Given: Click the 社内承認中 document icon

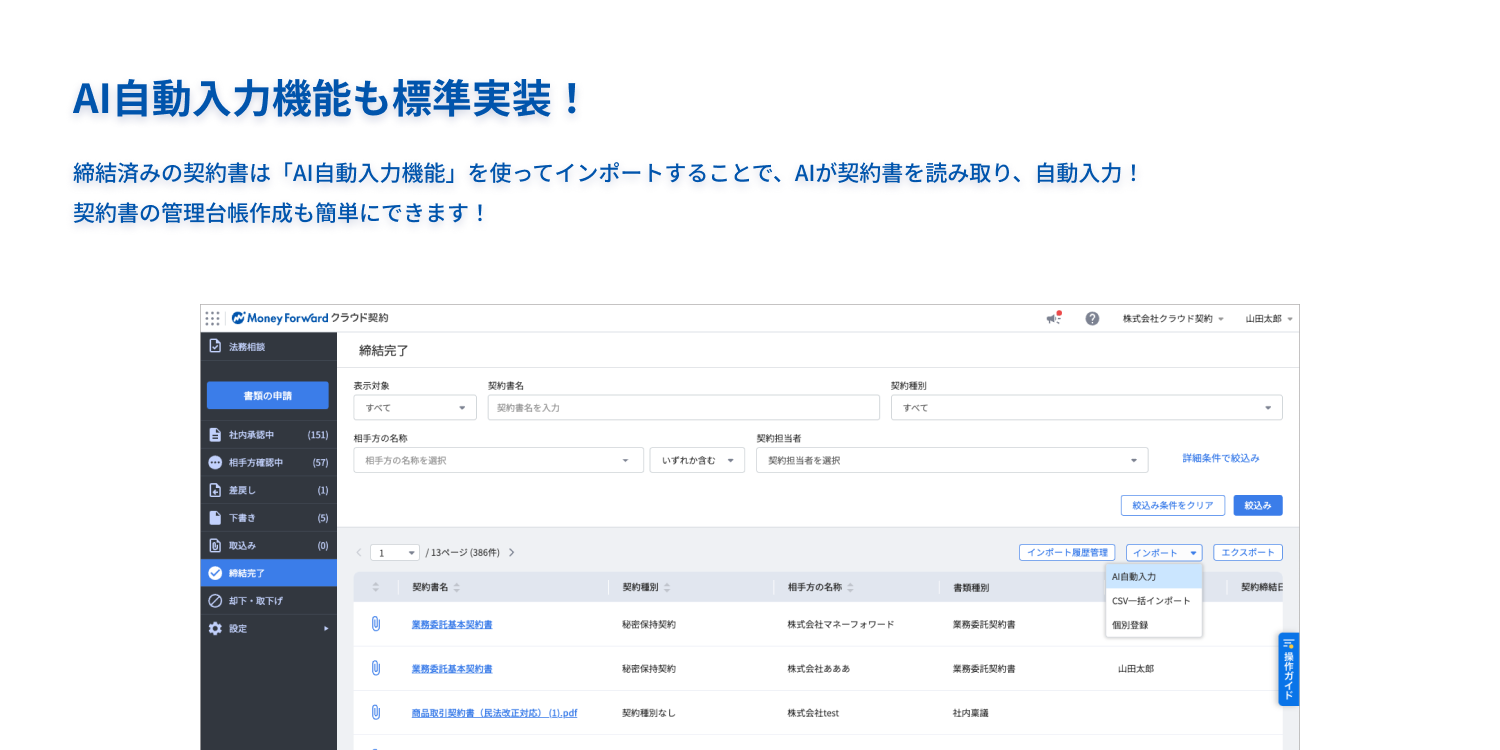Looking at the screenshot, I should pos(214,435).
